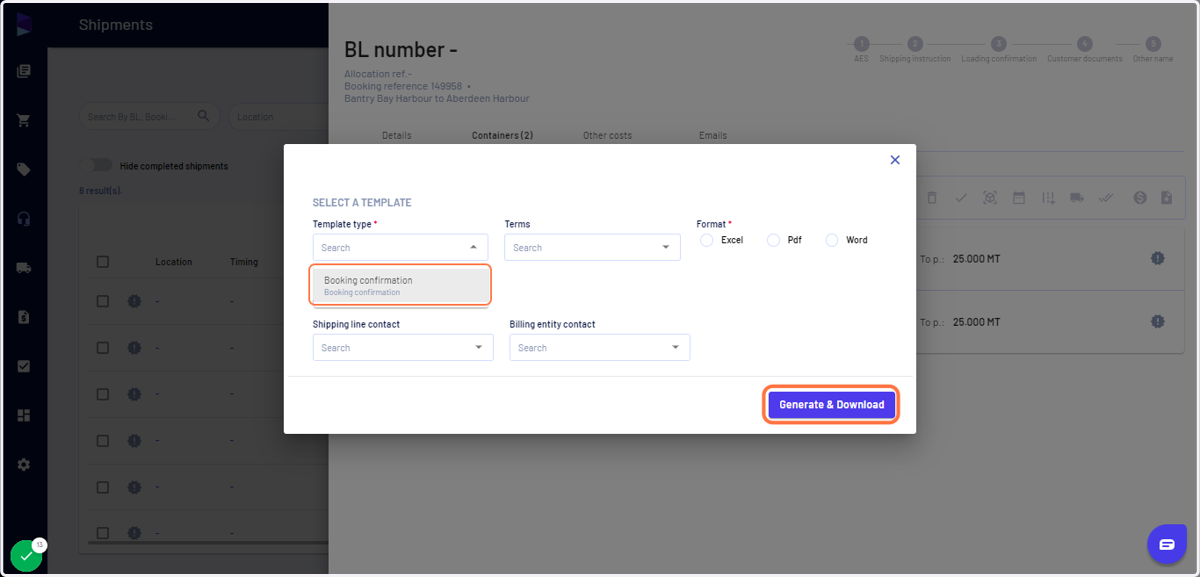Click the Timing column header
Viewport: 1200px width, 577px height.
244,262
